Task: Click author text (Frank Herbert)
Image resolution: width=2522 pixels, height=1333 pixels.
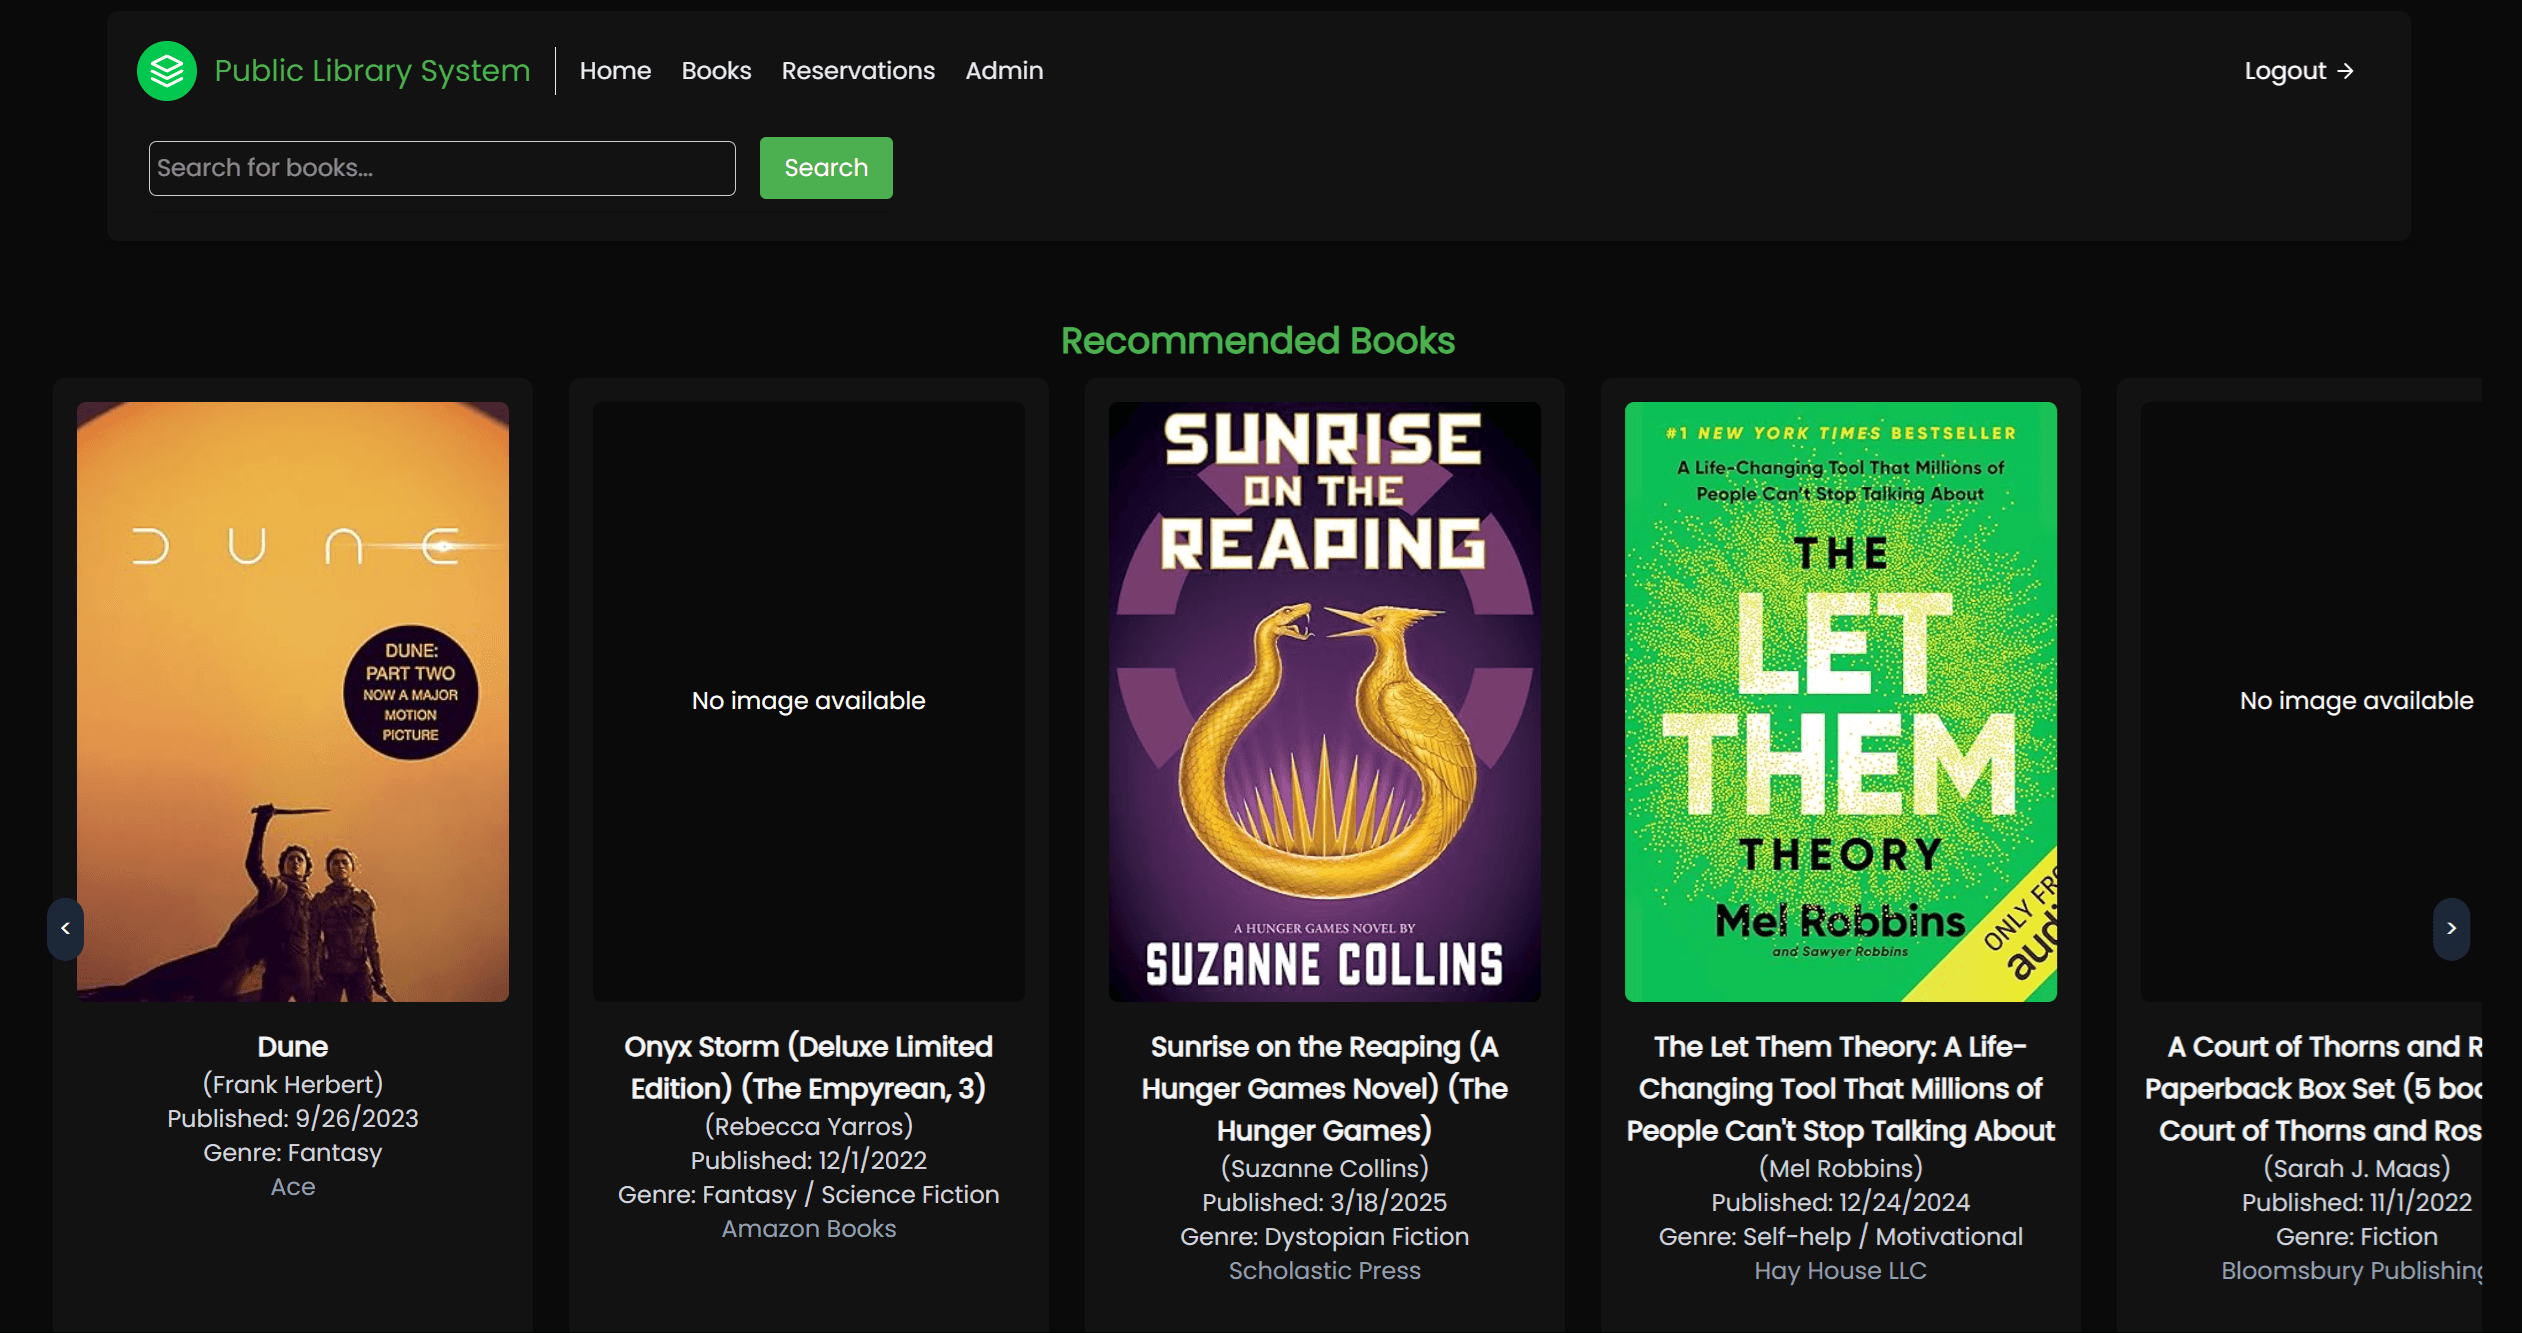Action: [293, 1085]
